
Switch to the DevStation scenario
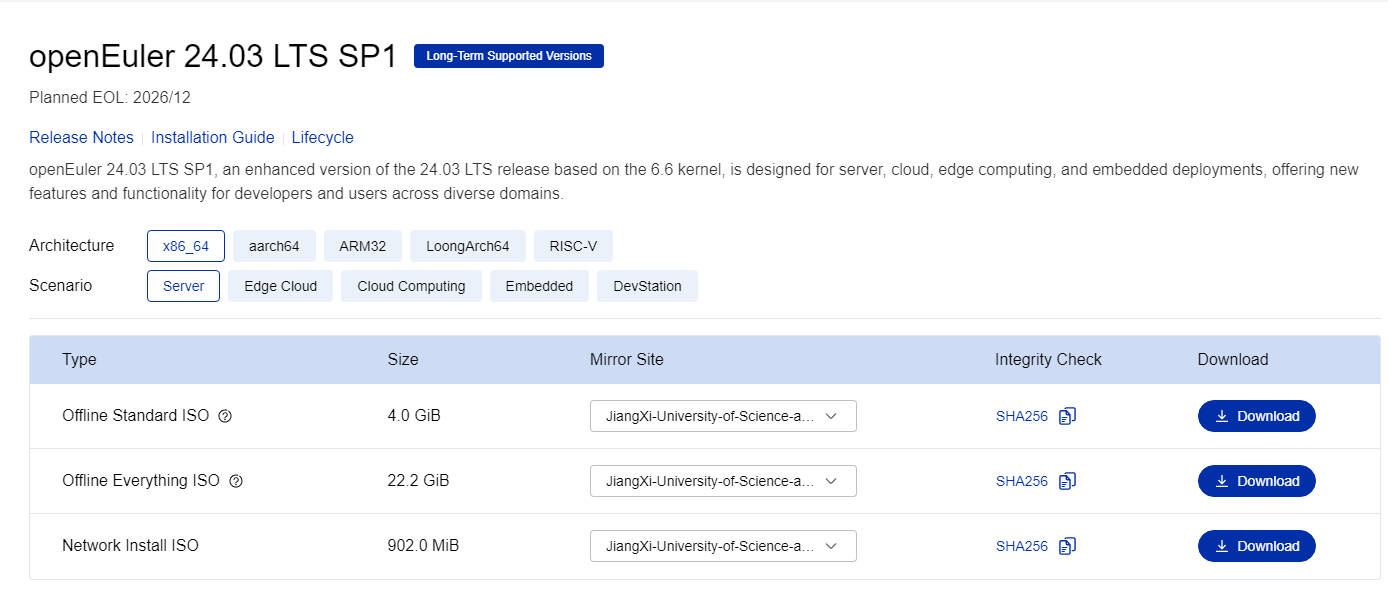pos(647,286)
